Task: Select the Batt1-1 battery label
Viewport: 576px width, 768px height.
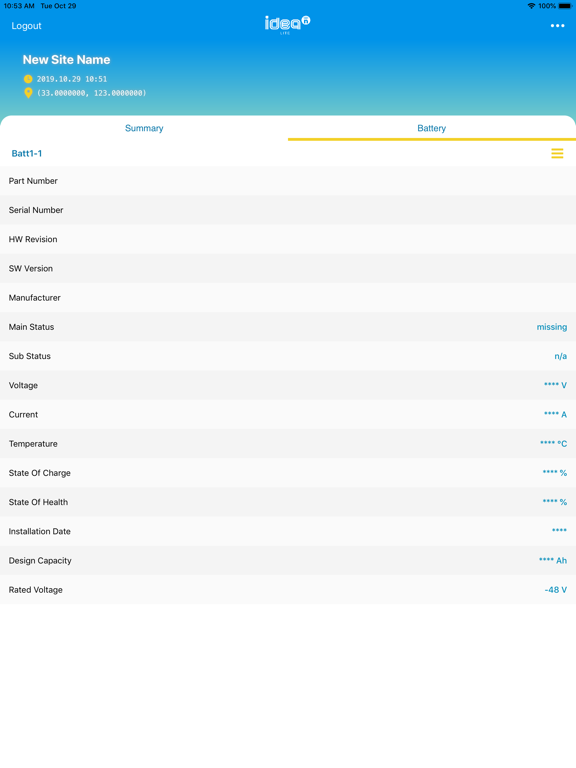Action: point(26,153)
